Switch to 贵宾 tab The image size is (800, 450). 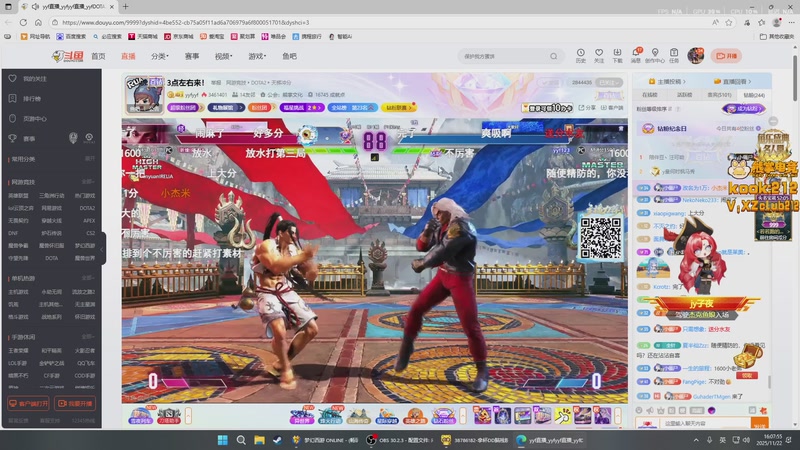coord(719,95)
